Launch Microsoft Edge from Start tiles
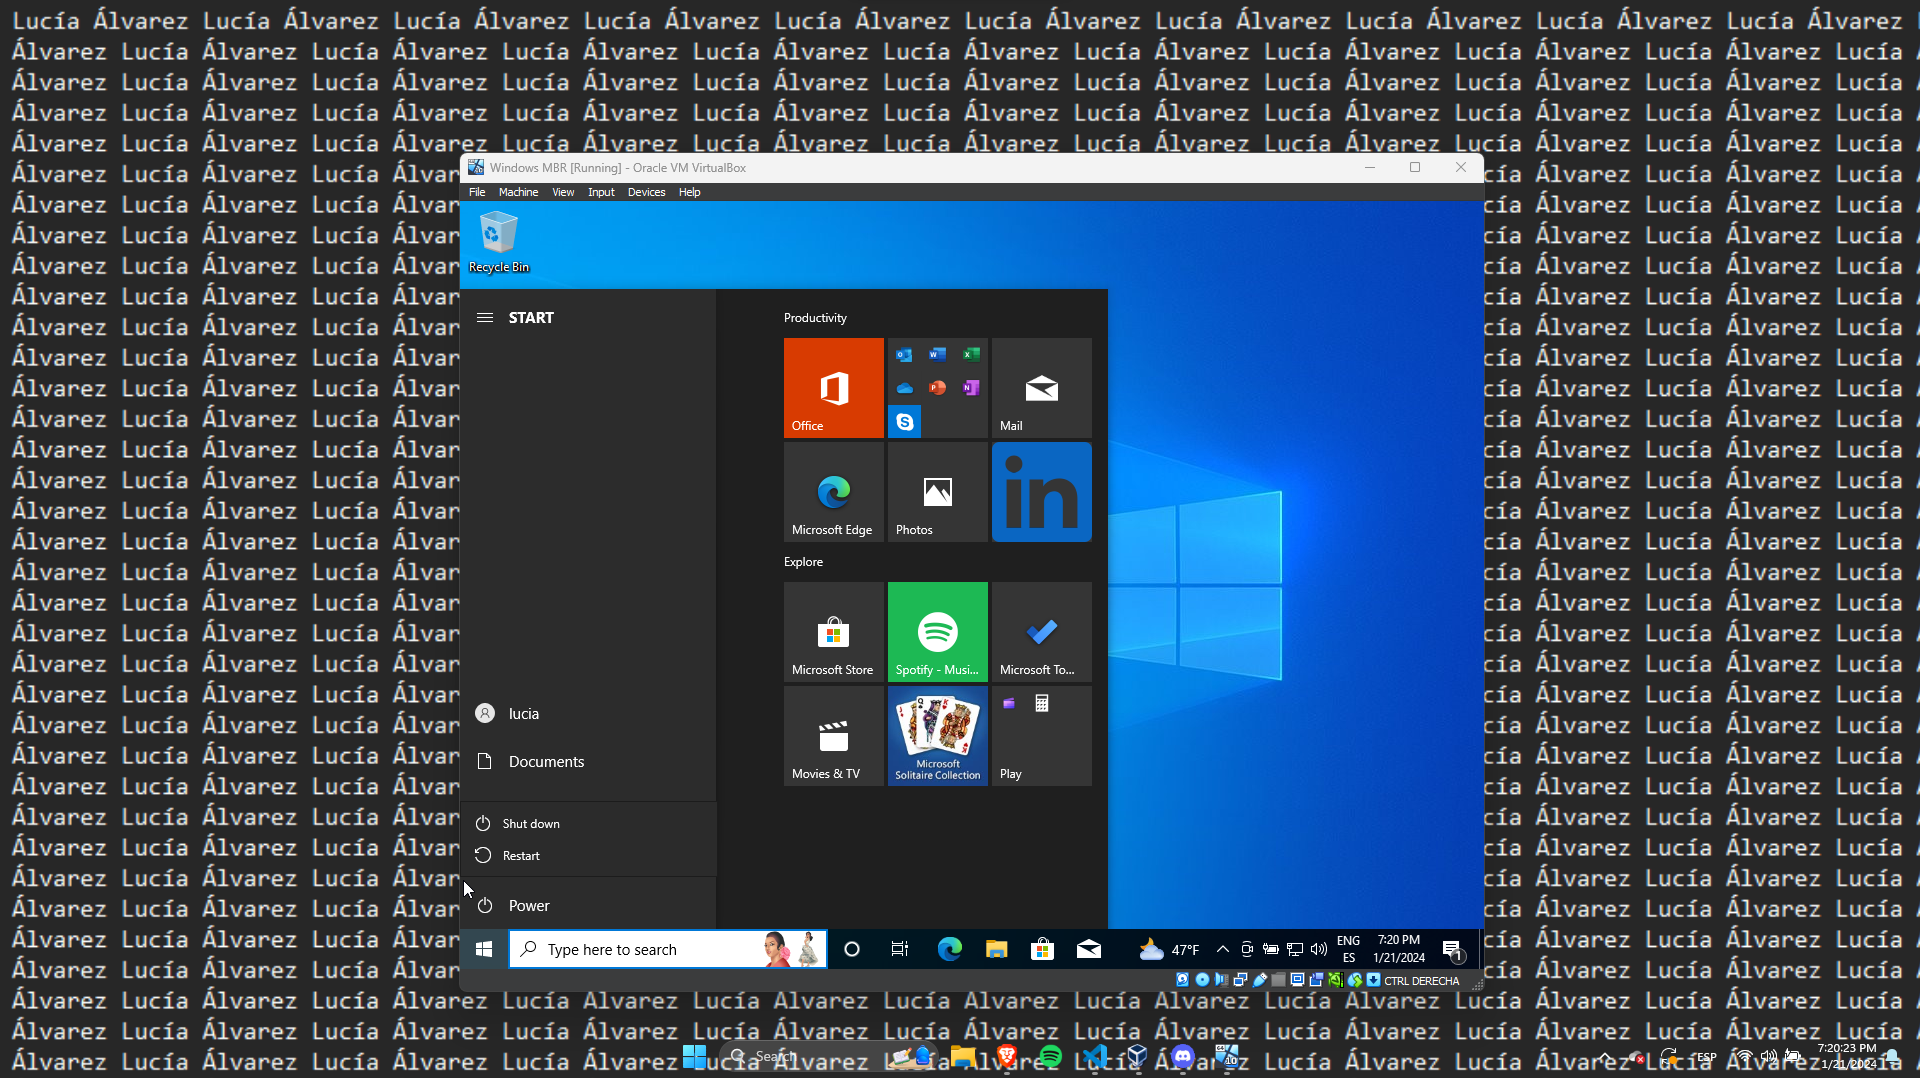The height and width of the screenshot is (1078, 1920). coord(833,492)
